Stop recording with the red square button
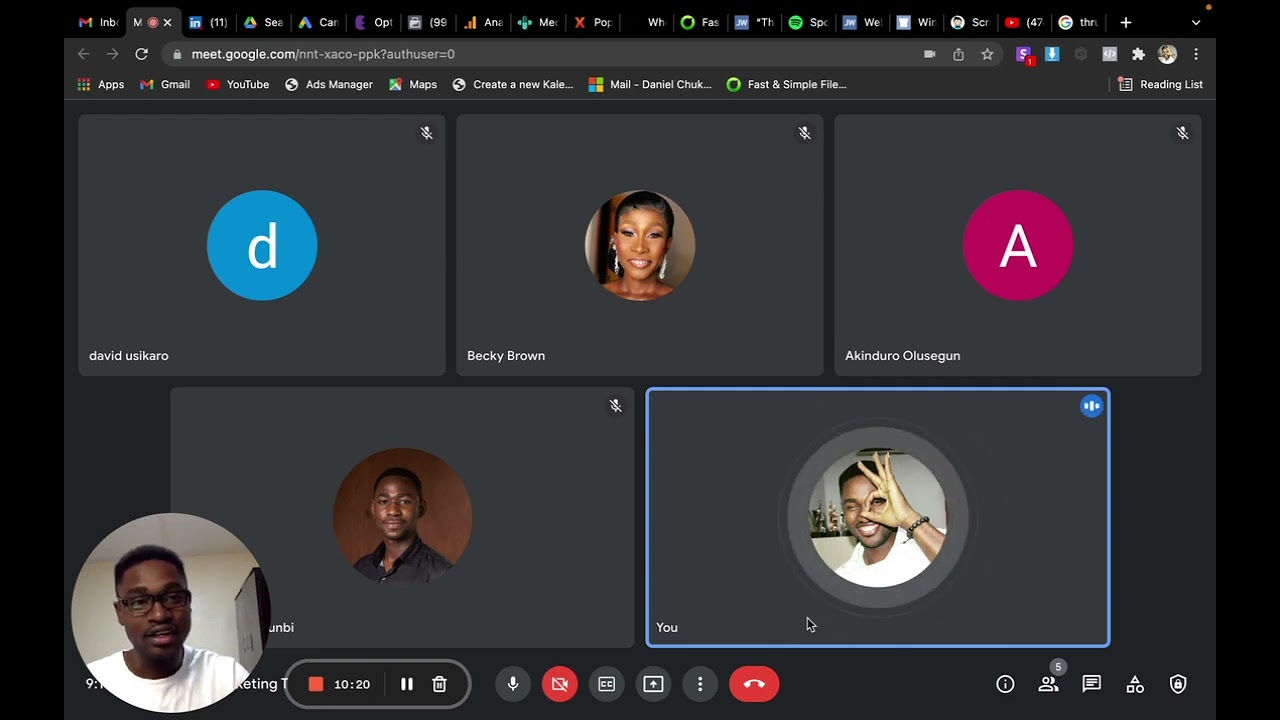 coord(316,684)
